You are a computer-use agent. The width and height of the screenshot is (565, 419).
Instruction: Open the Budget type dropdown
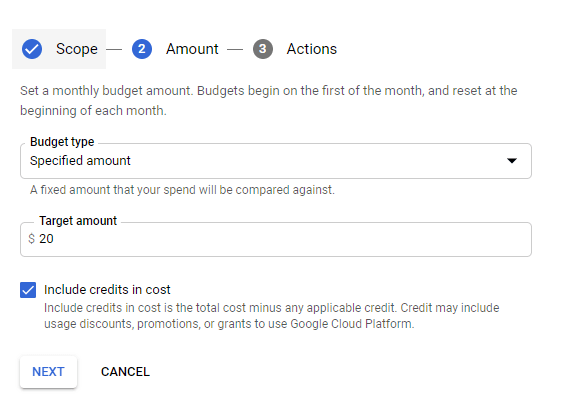point(276,161)
